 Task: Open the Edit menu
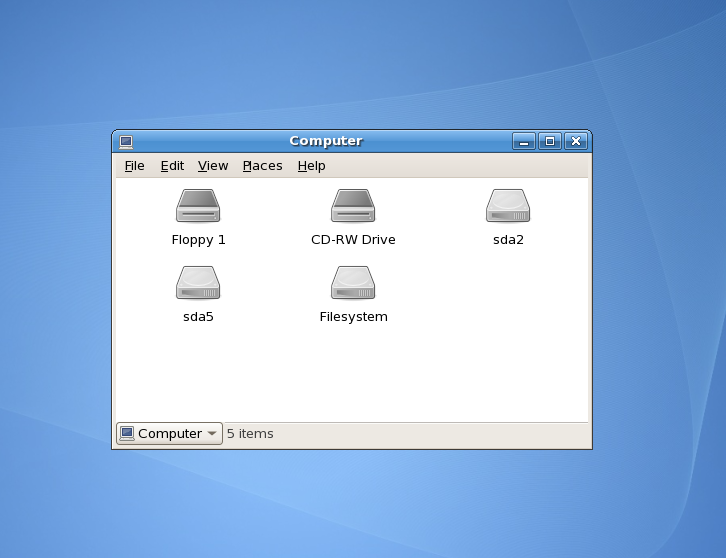pos(172,166)
